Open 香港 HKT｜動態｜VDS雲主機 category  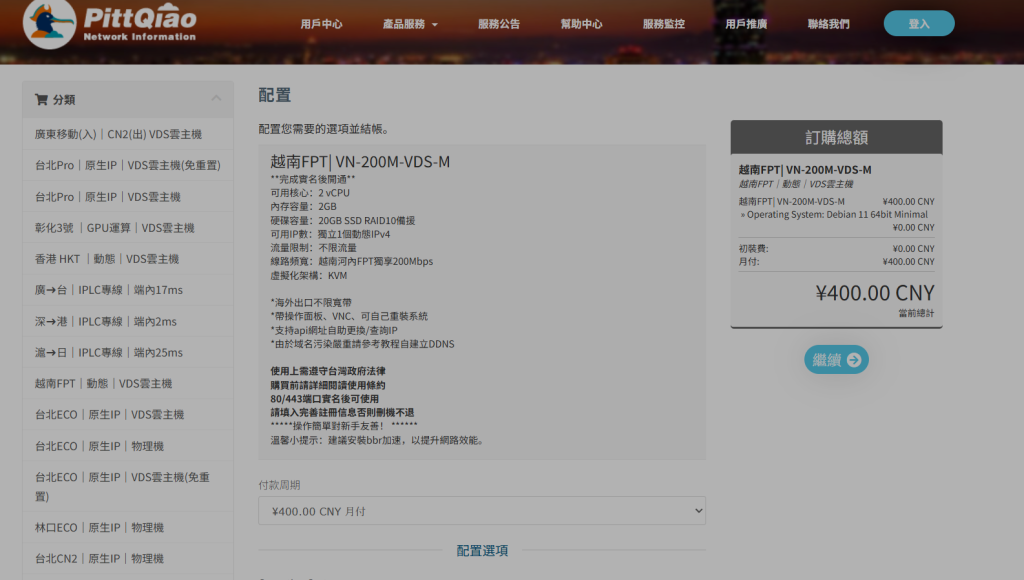point(107,259)
